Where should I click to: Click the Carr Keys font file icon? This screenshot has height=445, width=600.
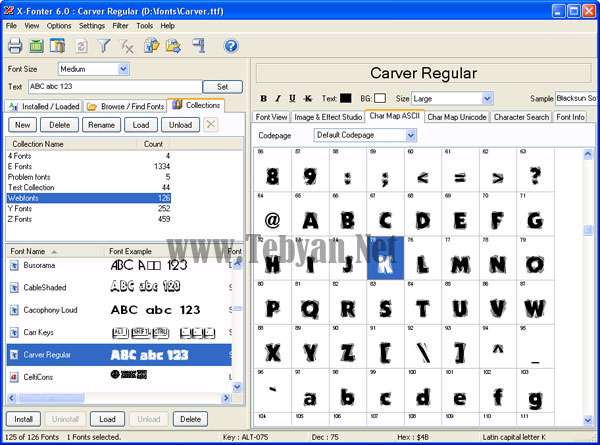coord(14,332)
